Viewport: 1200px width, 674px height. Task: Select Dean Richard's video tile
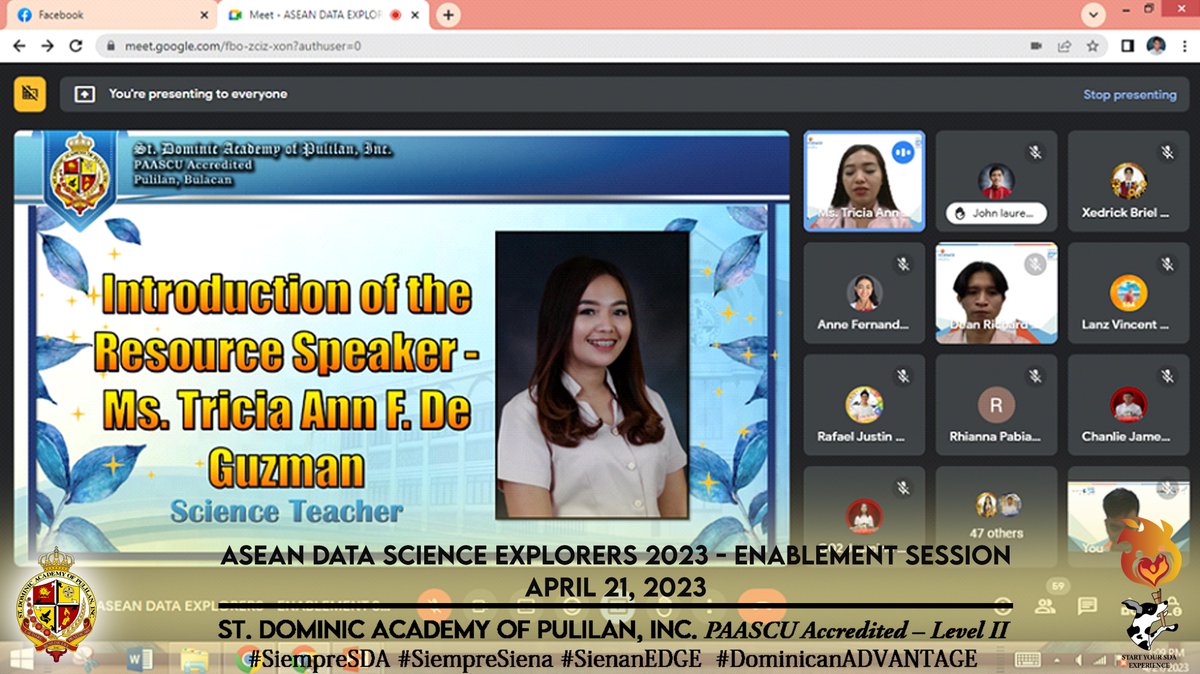click(996, 293)
